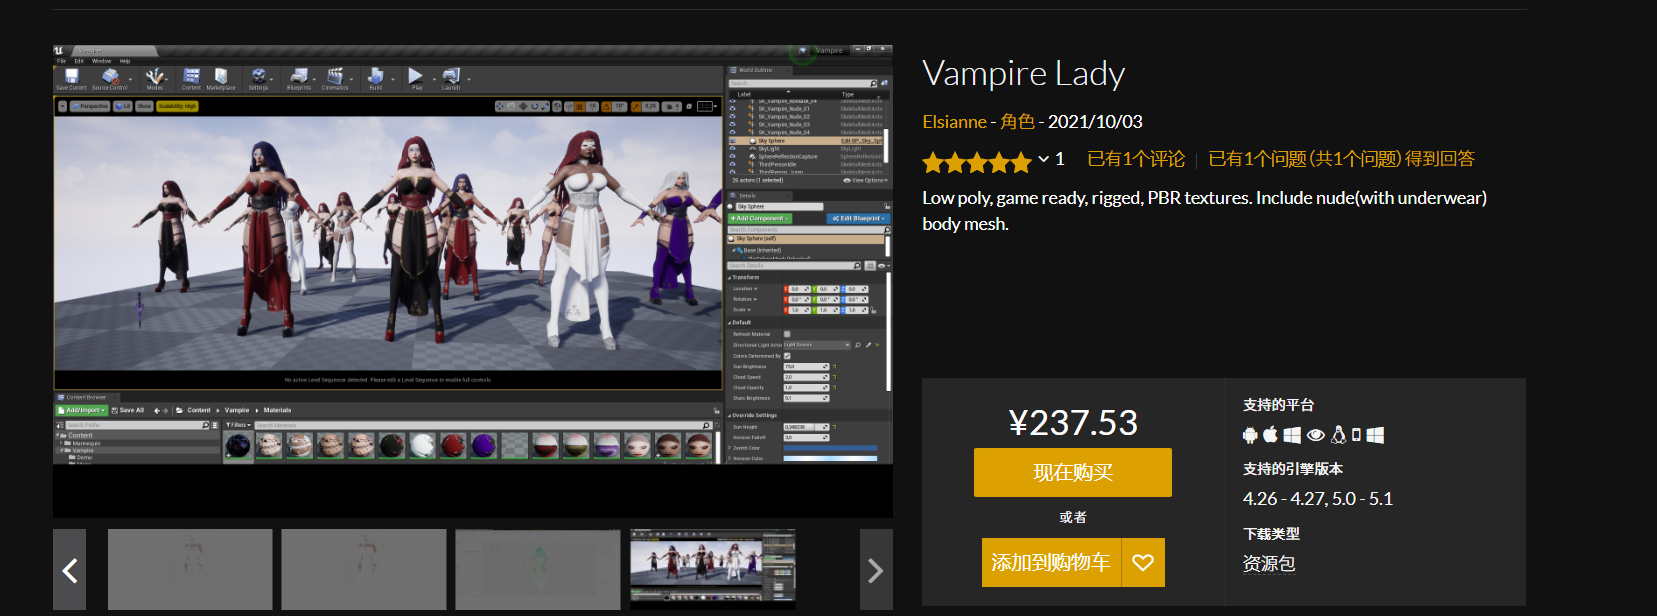Click the Low poly, game ready description text
The width and height of the screenshot is (1657, 616).
click(x=1204, y=211)
